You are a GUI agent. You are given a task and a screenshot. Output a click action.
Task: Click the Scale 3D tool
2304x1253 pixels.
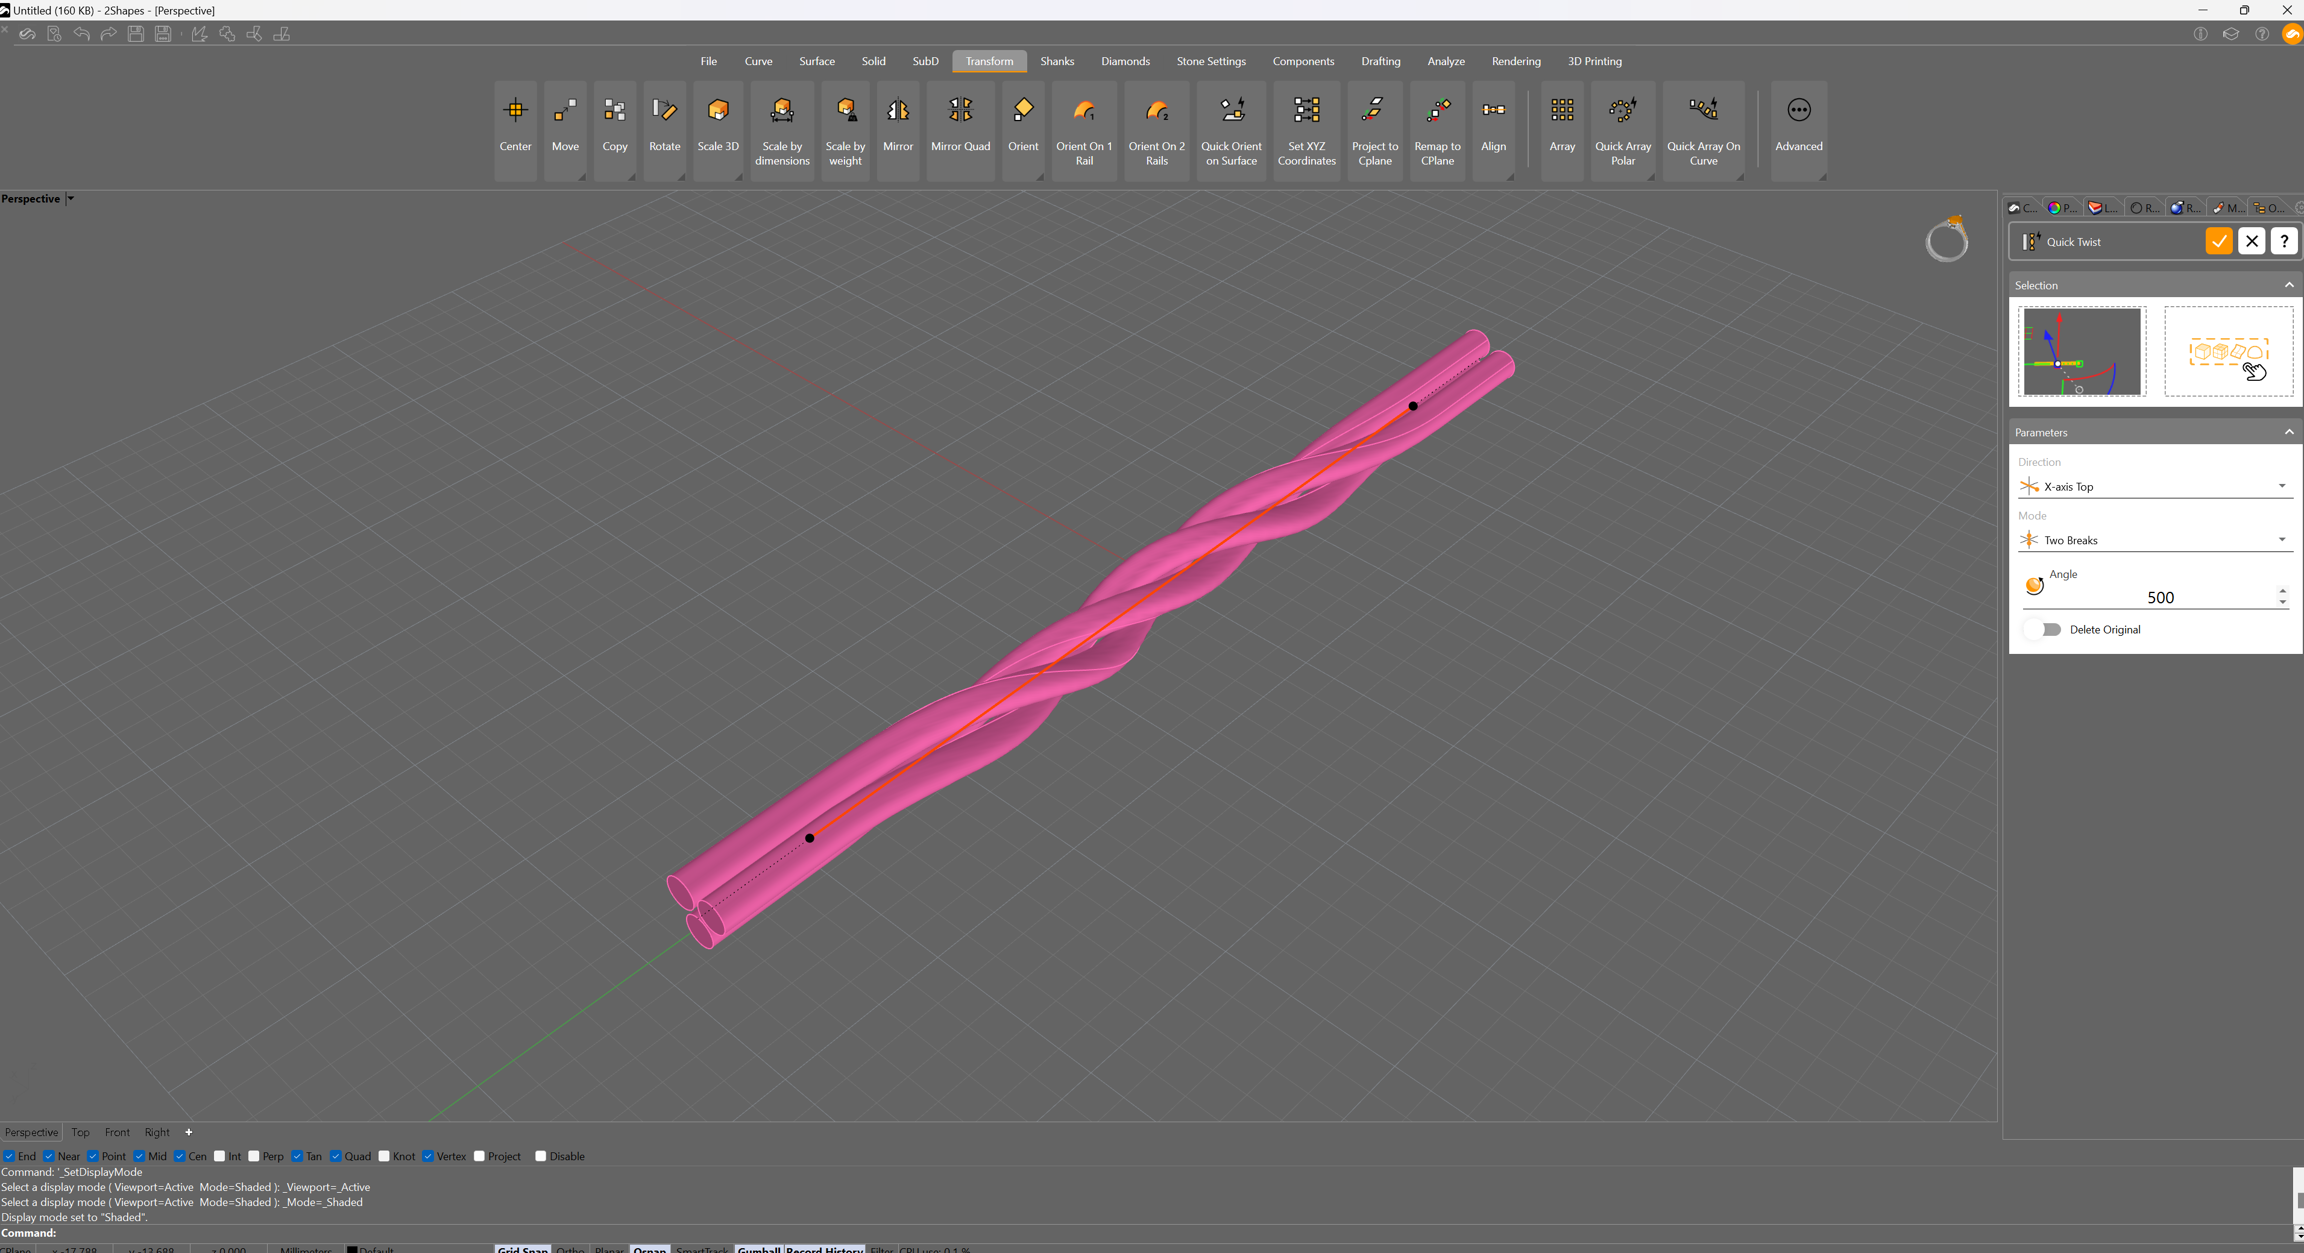tap(717, 111)
